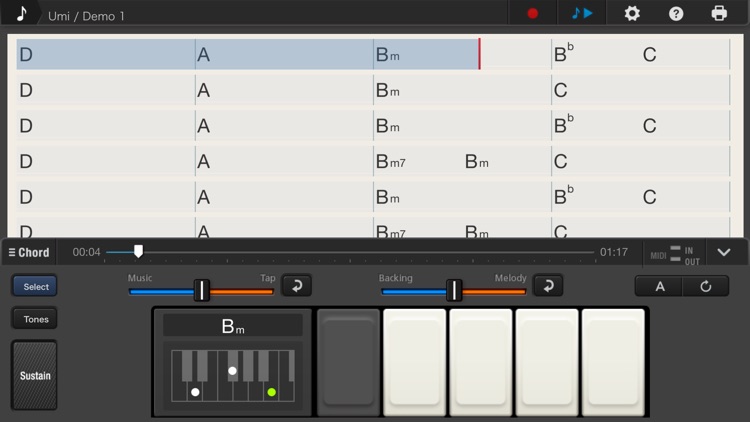Tap the first white chord pad
Viewport: 750px width, 422px height.
(415, 362)
